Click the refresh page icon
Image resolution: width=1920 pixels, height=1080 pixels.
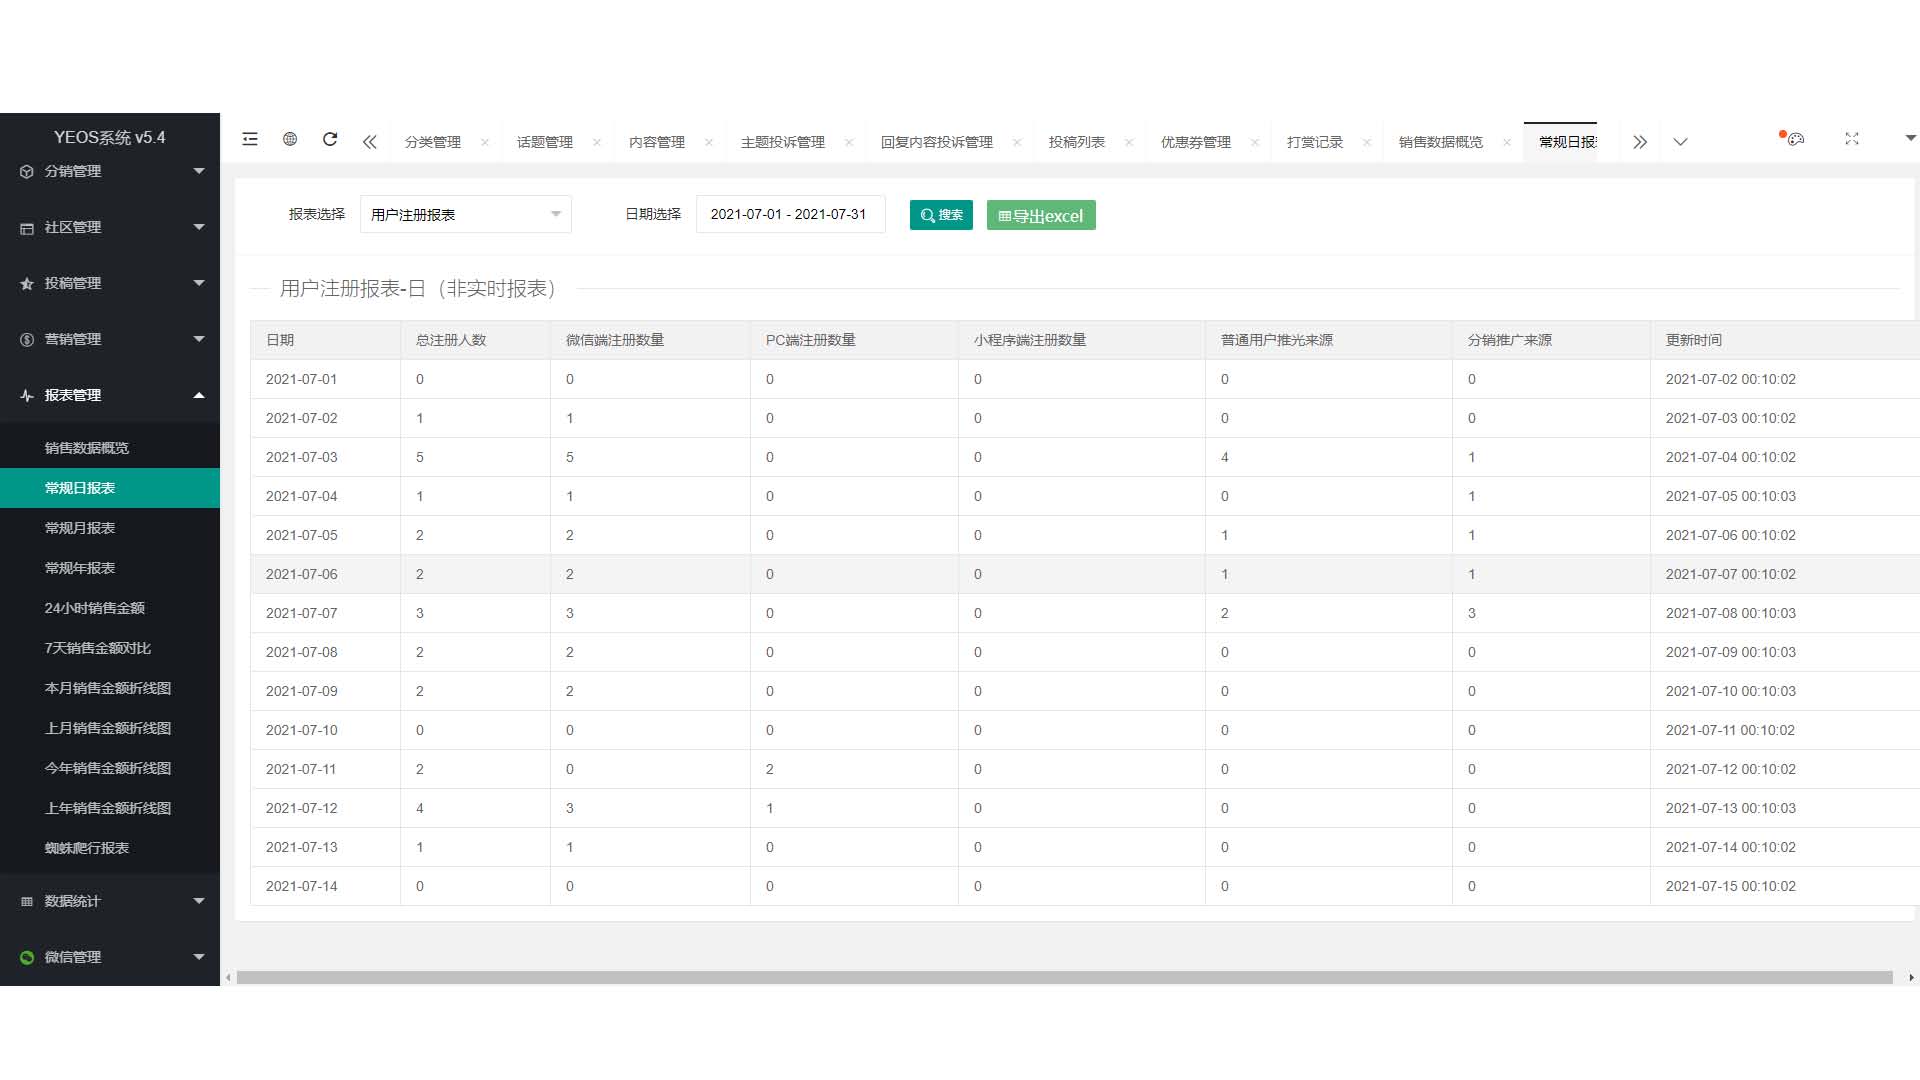click(330, 140)
